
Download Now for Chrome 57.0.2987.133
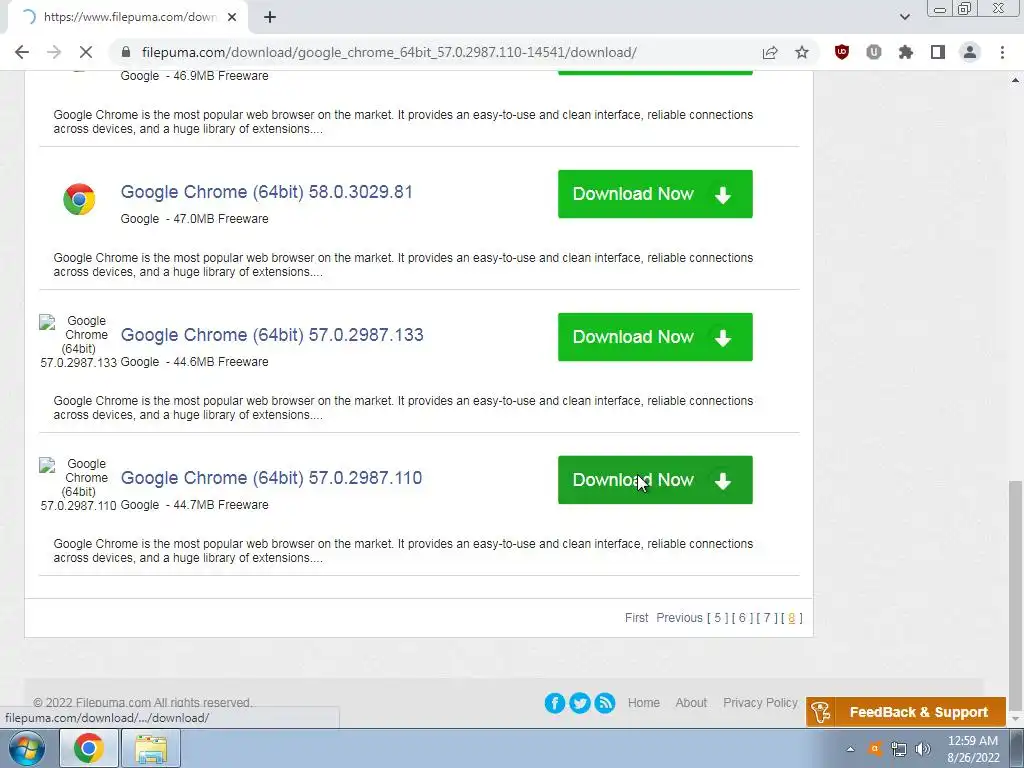tap(655, 337)
